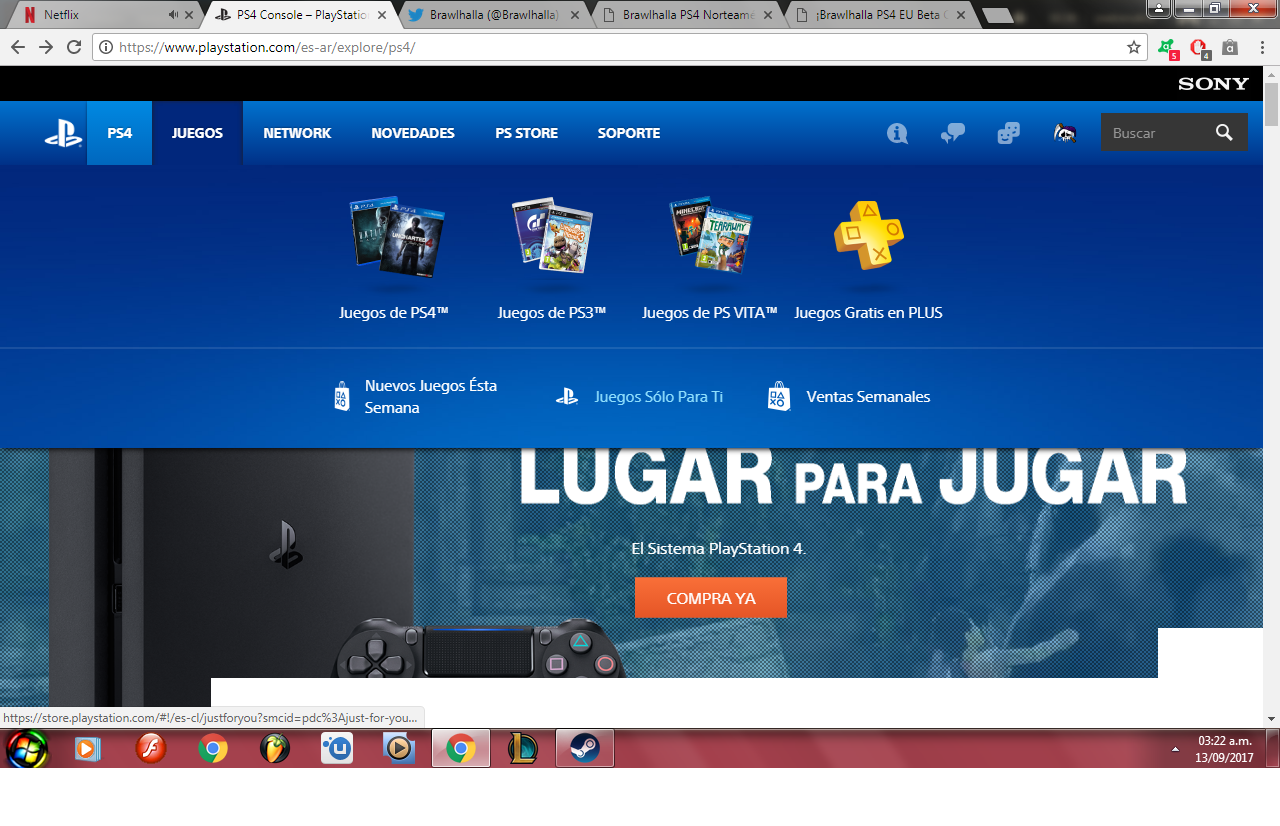Open Juegos de PS3 game covers thumbnail
This screenshot has width=1280, height=826.
click(x=552, y=236)
